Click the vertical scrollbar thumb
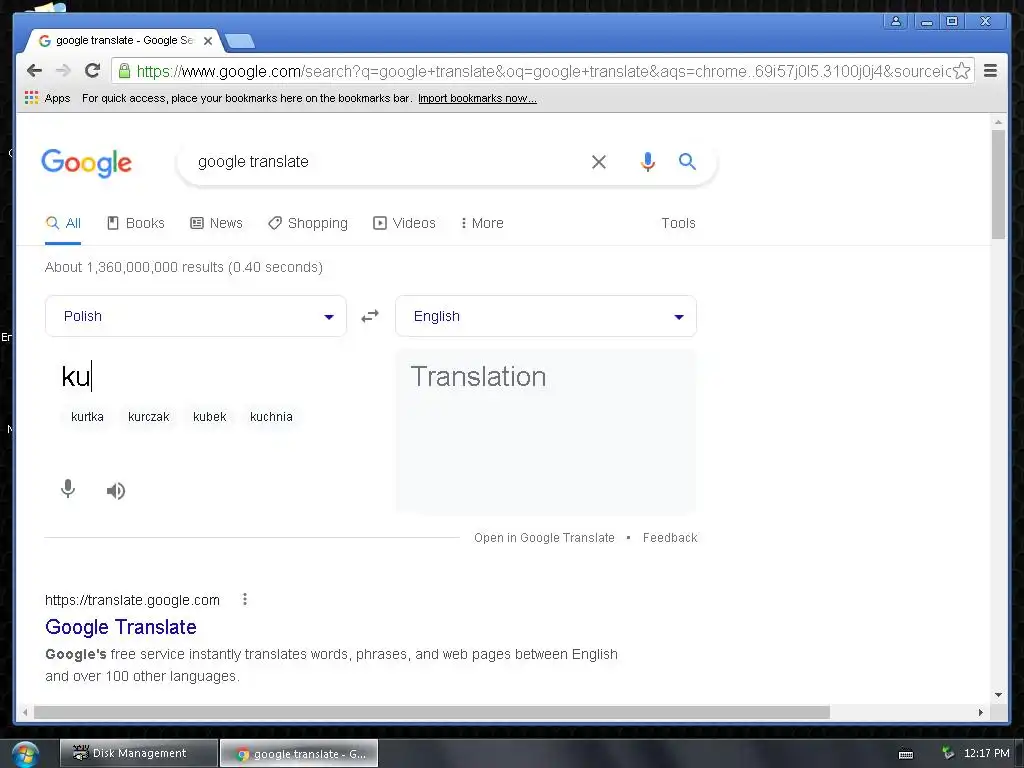The image size is (1024, 768). [997, 184]
